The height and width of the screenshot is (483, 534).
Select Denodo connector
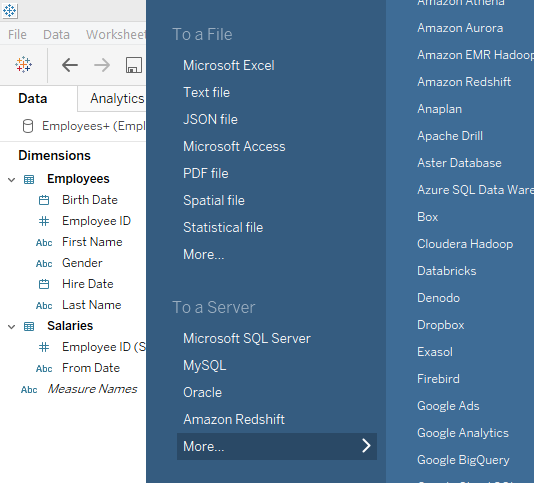439,298
